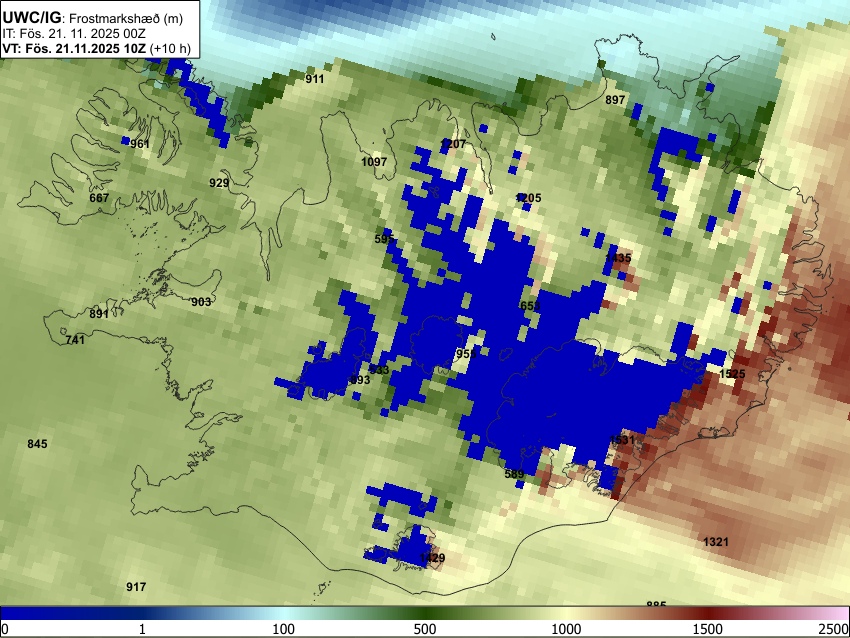Click the 1531 map label
Screen dimensions: 850x638
point(622,440)
